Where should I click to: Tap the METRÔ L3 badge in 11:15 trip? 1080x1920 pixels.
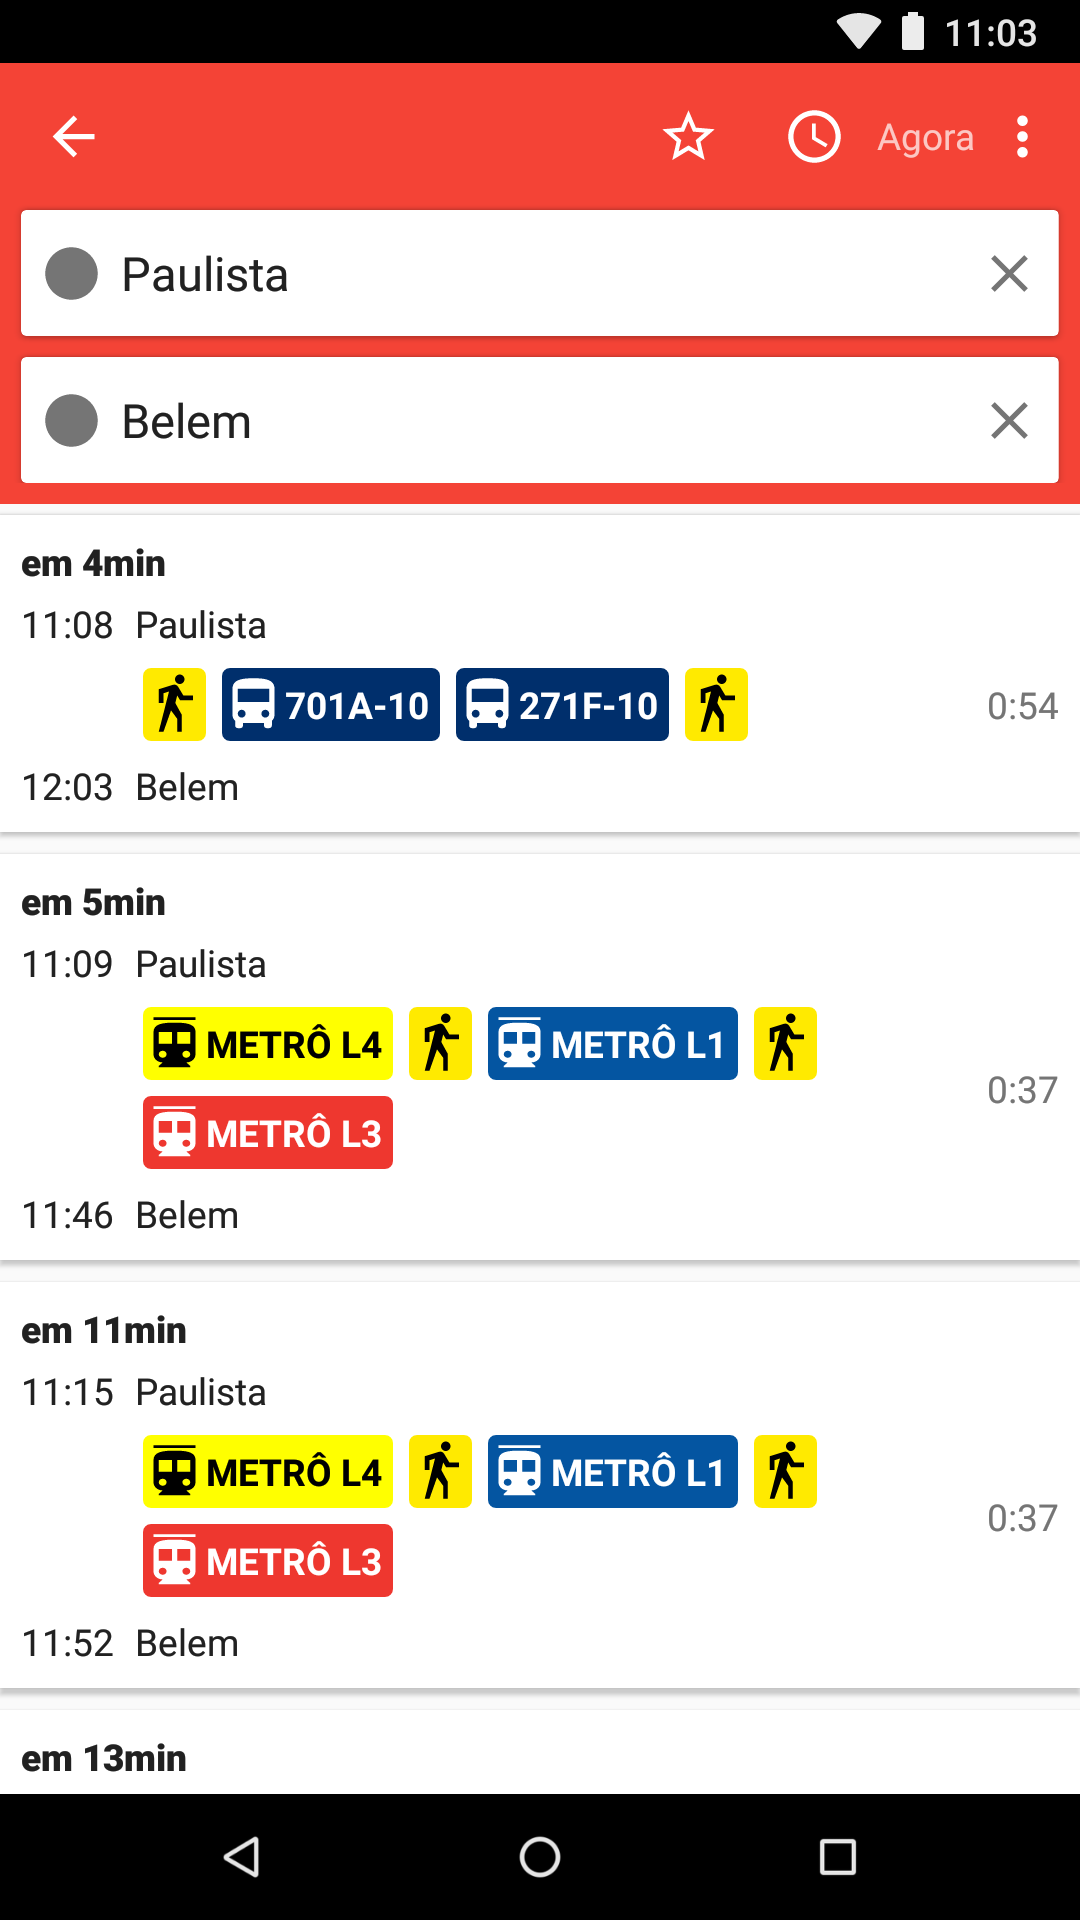tap(268, 1561)
